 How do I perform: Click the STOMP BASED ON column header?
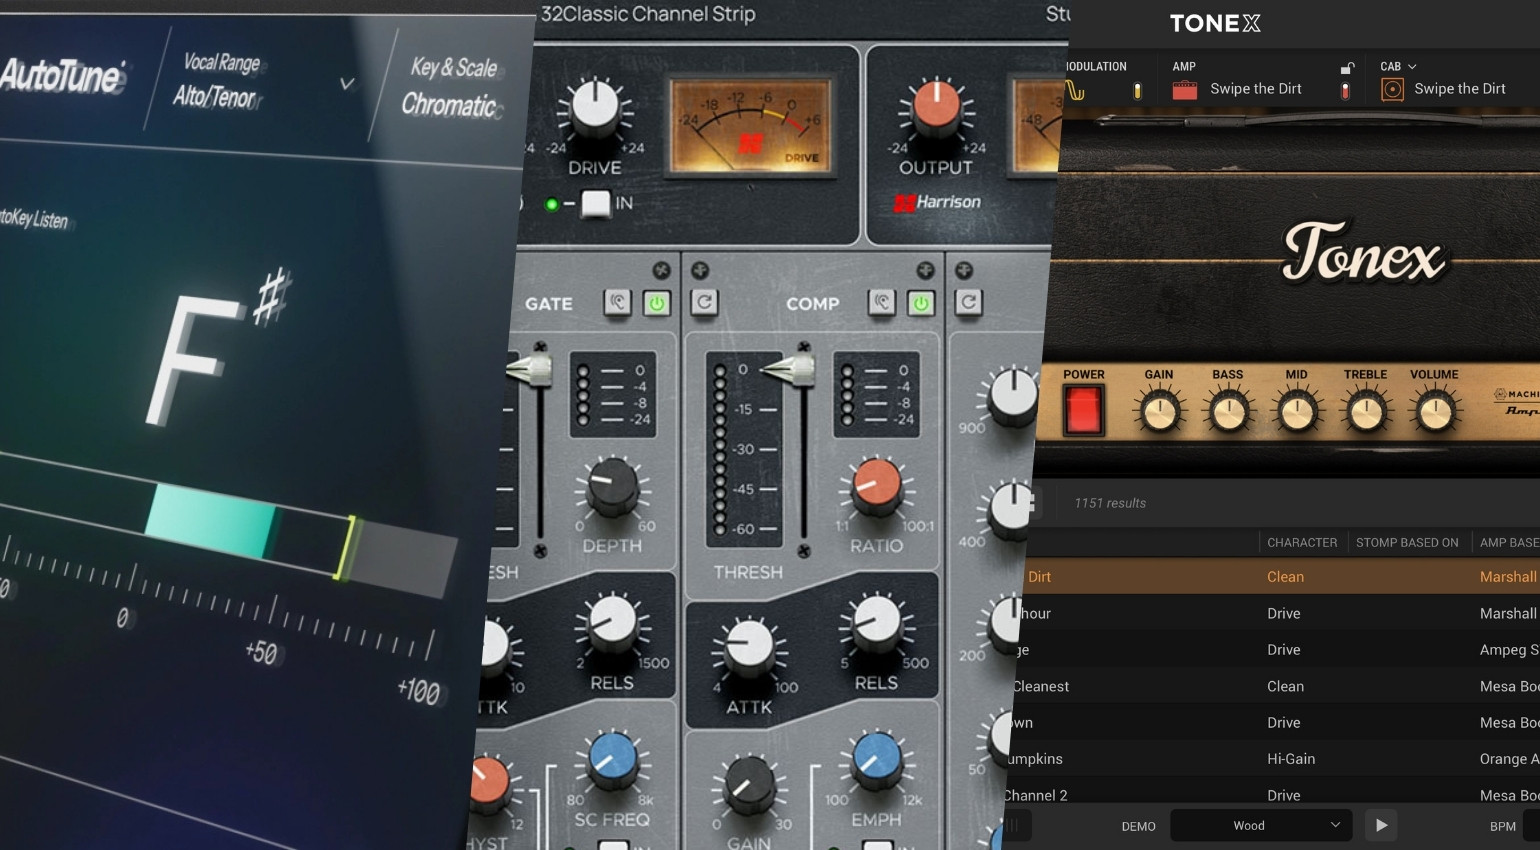pyautogui.click(x=1406, y=542)
